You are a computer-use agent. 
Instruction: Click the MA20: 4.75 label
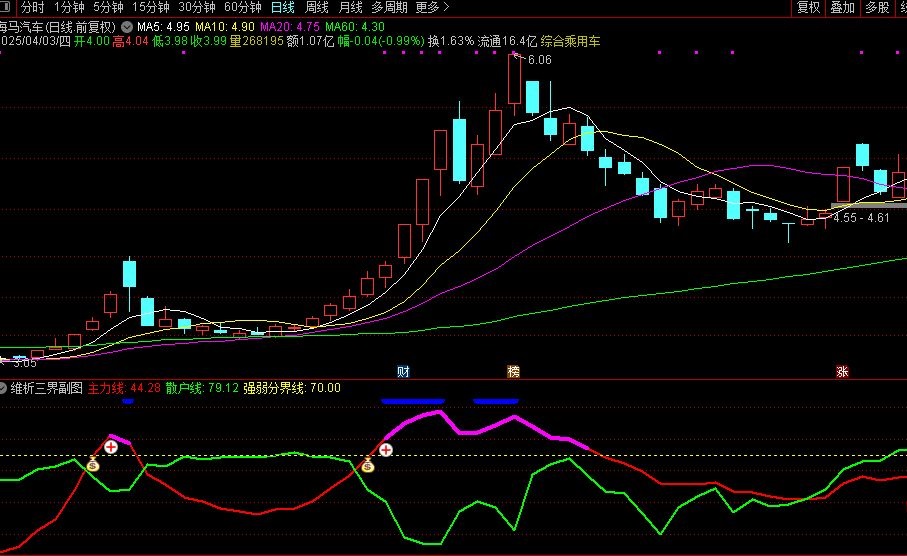[290, 27]
